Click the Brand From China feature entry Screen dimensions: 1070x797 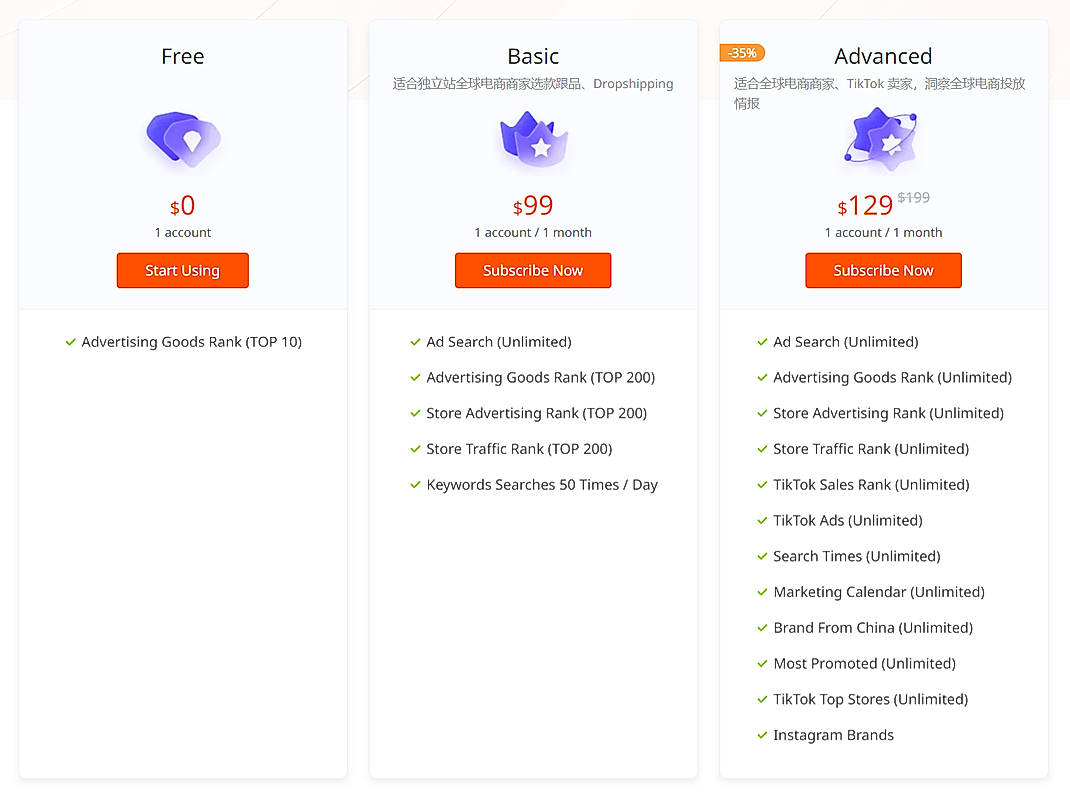click(873, 628)
